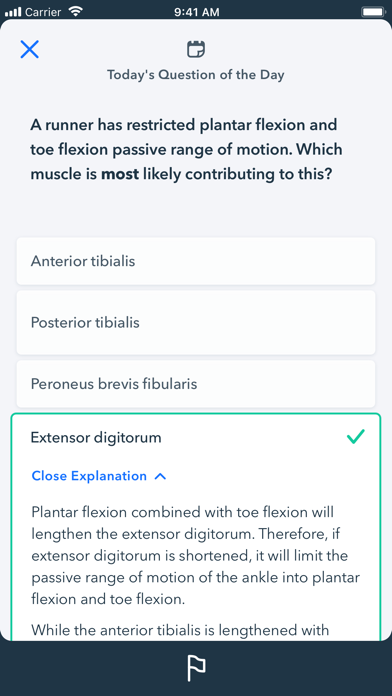Tap the 9:41 AM clock in status bar
The height and width of the screenshot is (696, 392).
pos(197,12)
